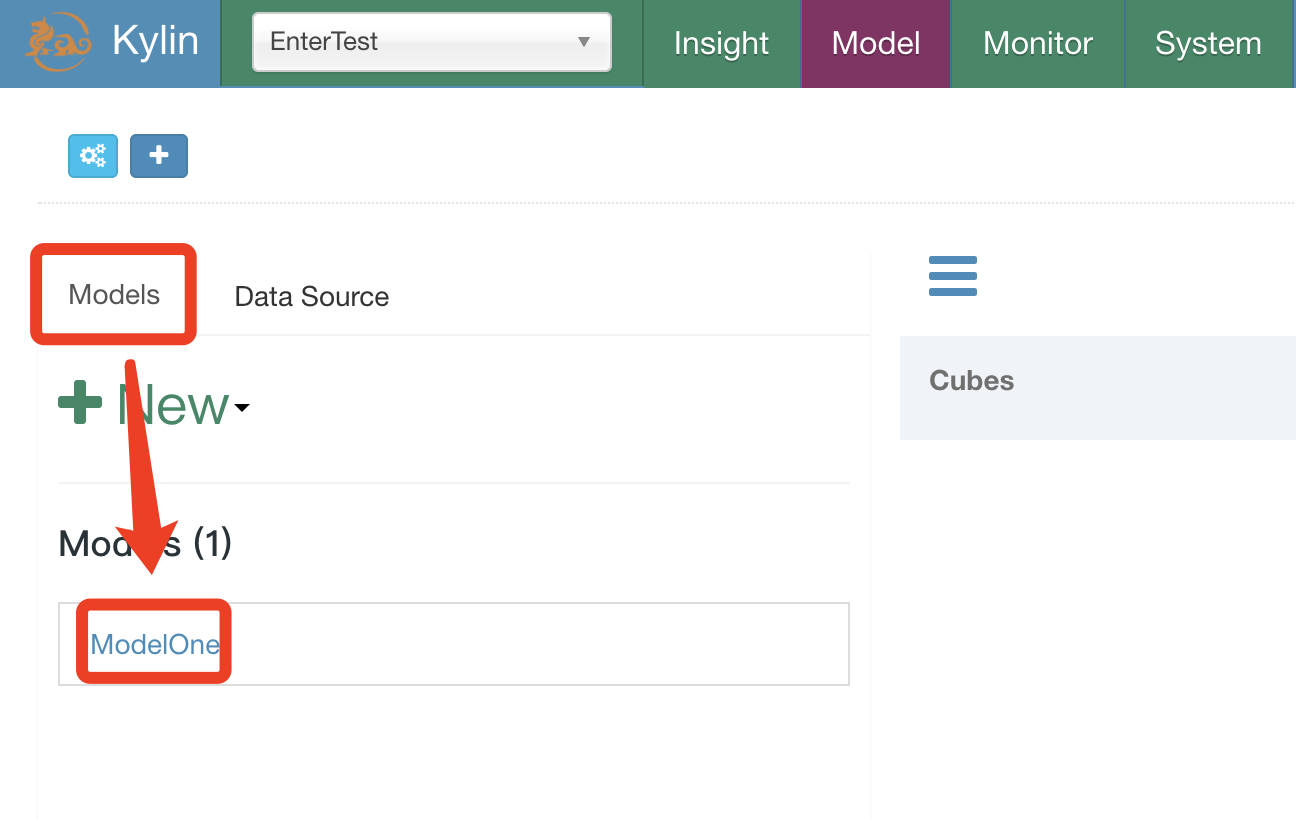Image resolution: width=1296 pixels, height=820 pixels.
Task: Click the Models (1) section heading
Action: click(145, 544)
